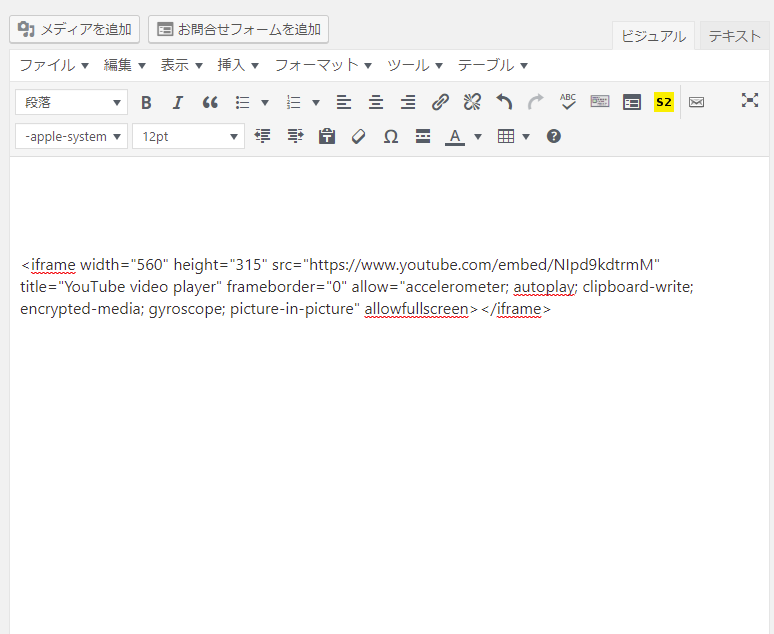Apply numbered list formatting

click(x=293, y=103)
